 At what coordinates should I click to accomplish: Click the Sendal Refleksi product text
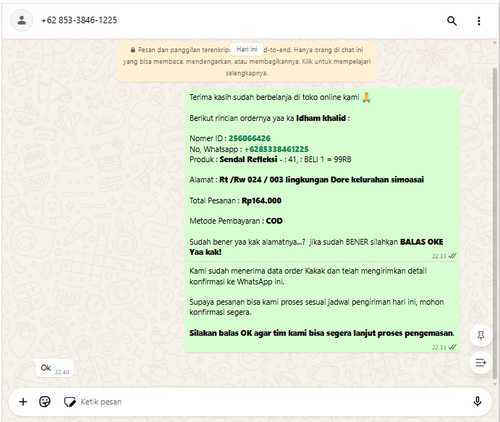(x=248, y=159)
